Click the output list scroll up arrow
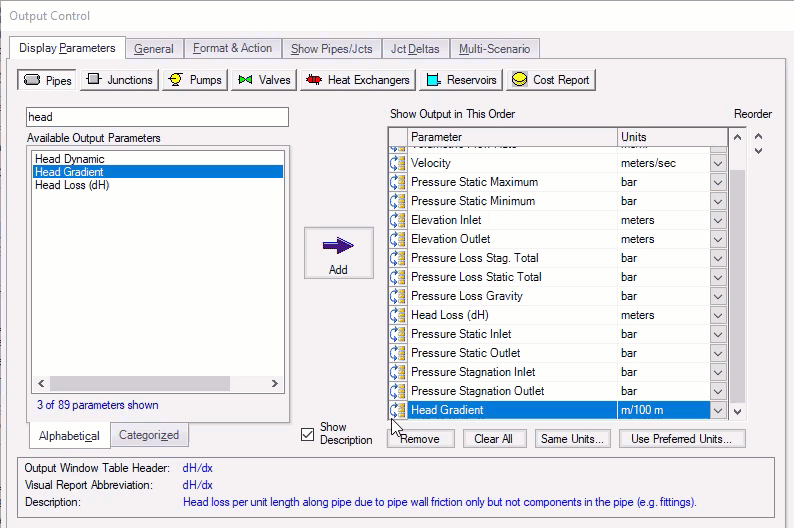Image resolution: width=794 pixels, height=528 pixels. tap(737, 137)
